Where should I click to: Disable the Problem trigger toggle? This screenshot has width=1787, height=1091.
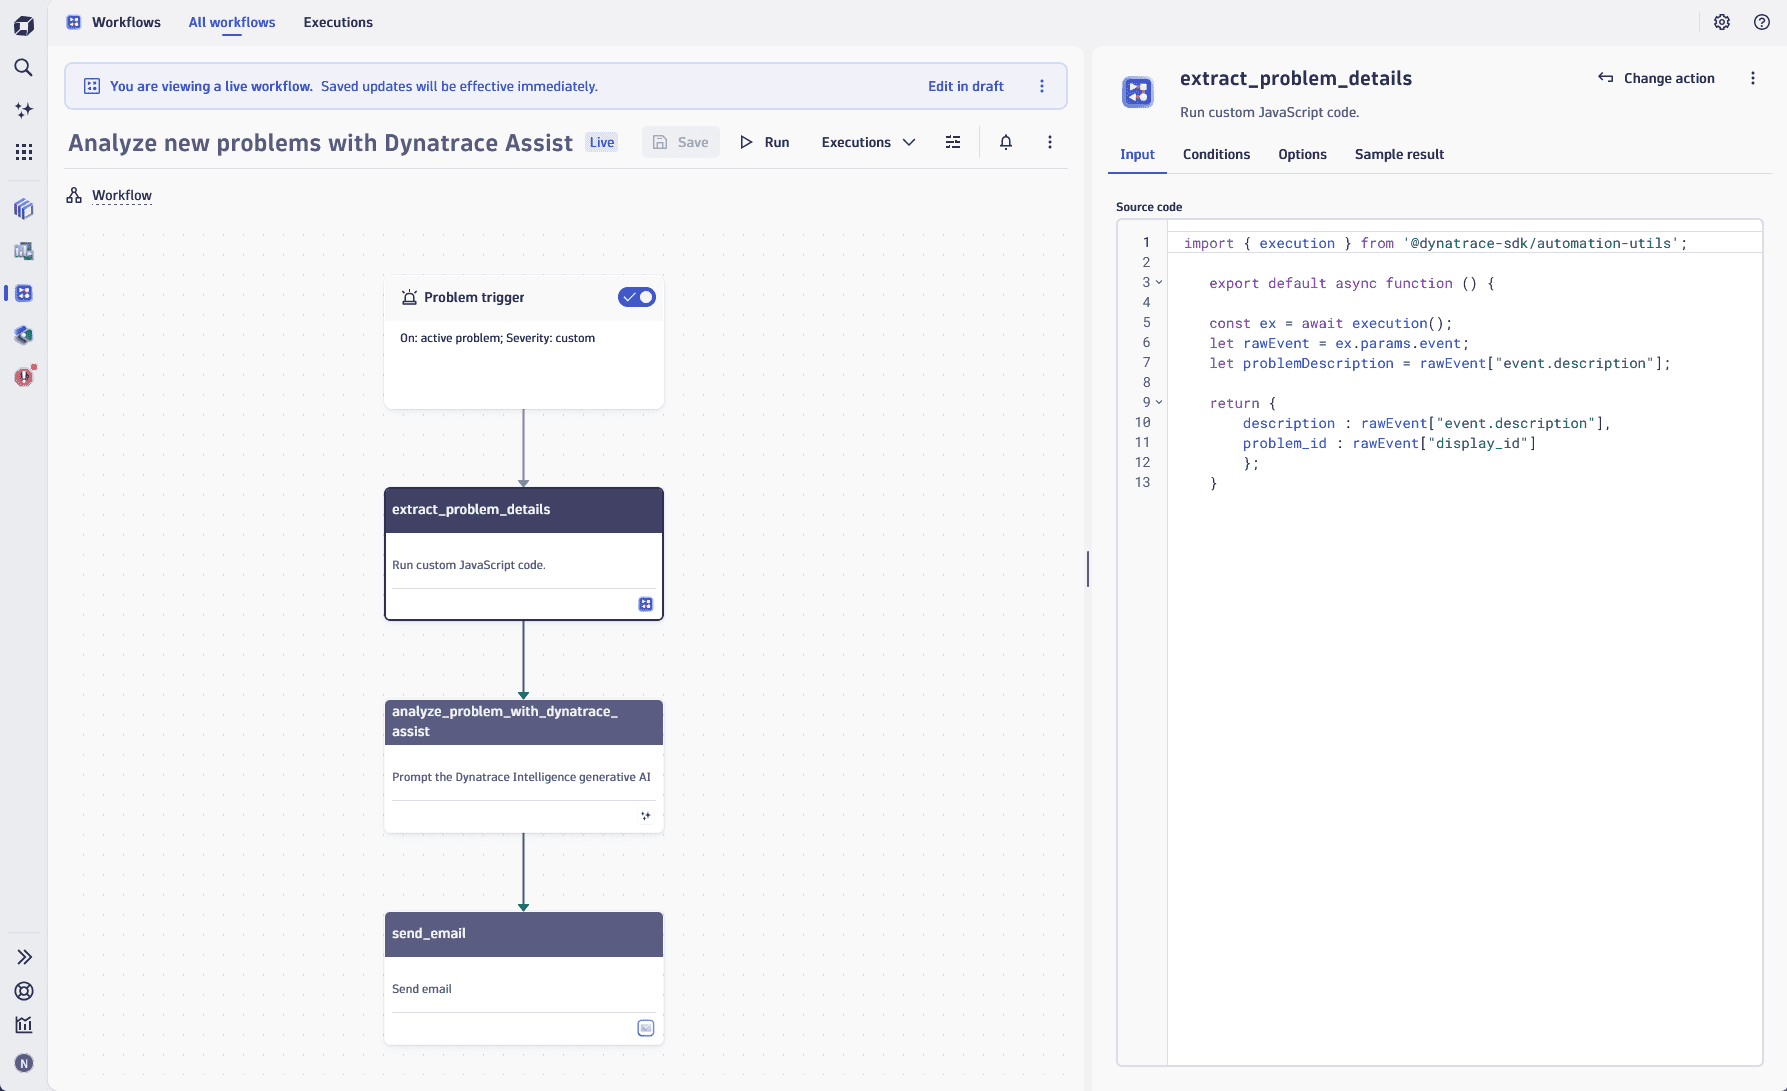point(637,296)
